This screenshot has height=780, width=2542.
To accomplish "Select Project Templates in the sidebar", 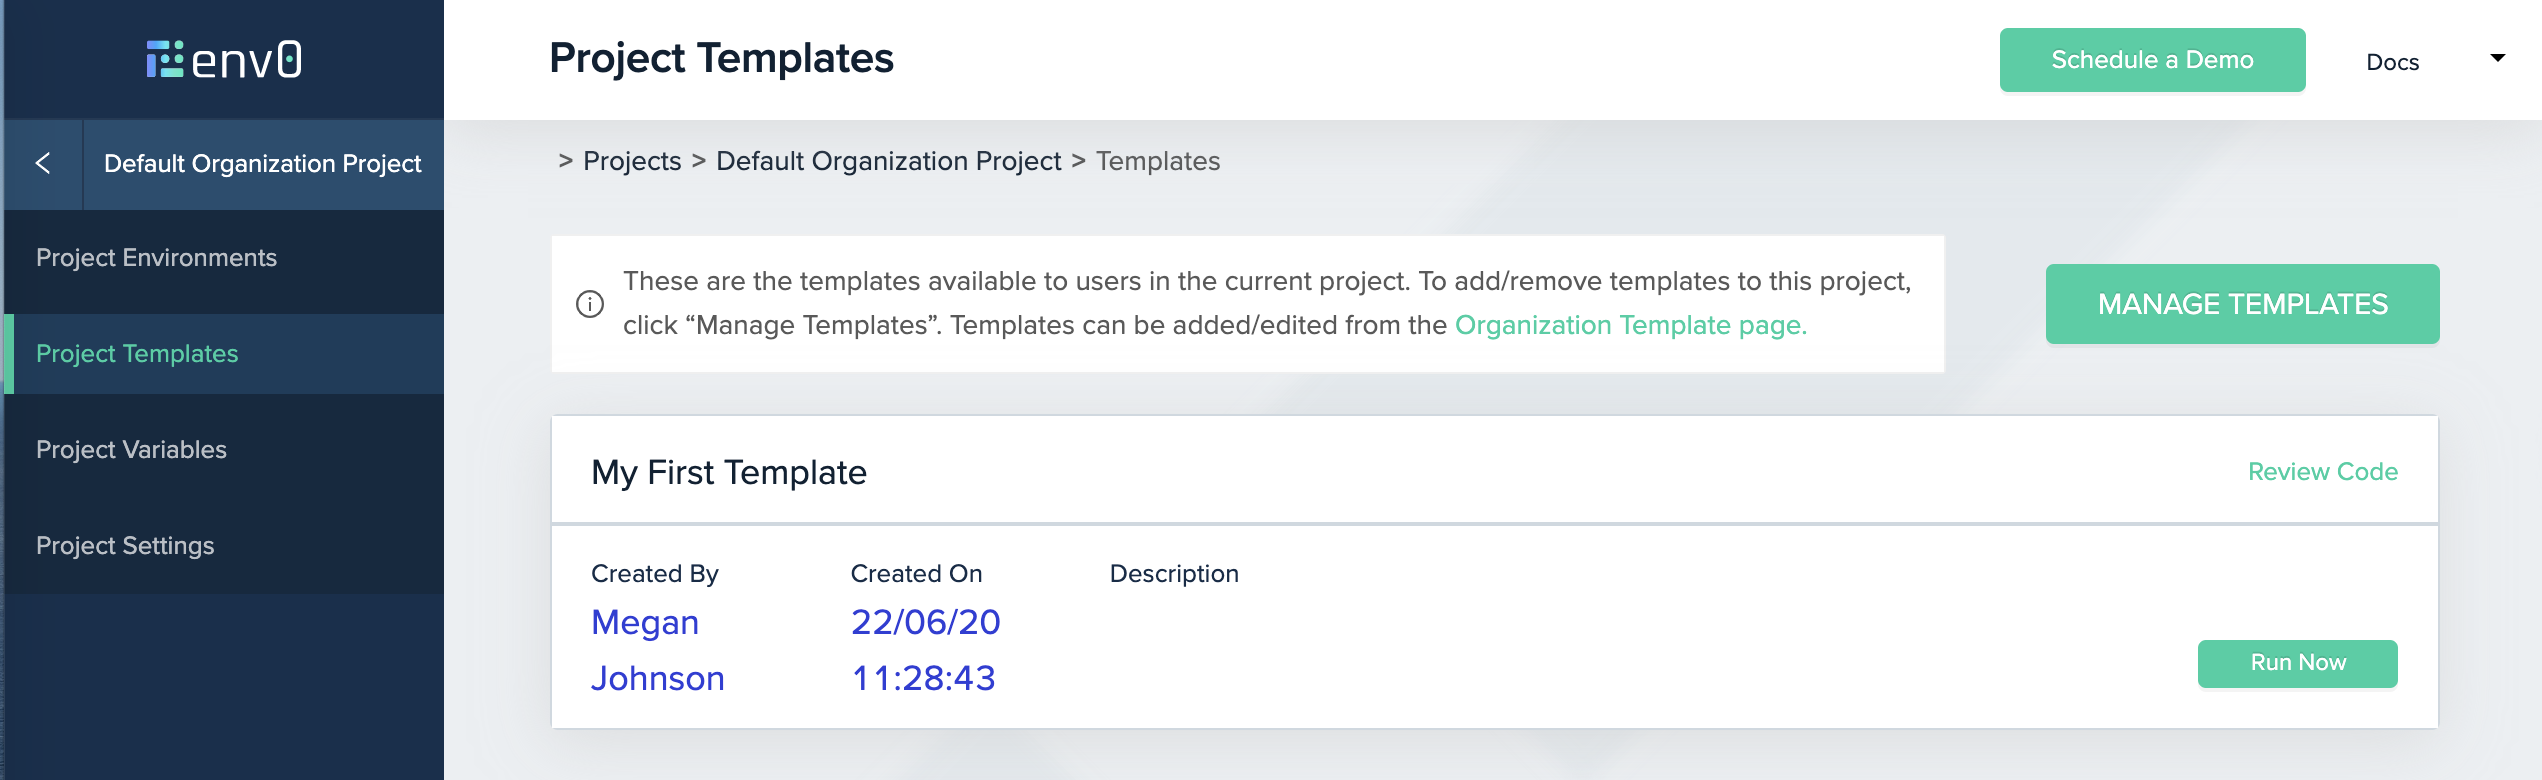I will pyautogui.click(x=137, y=354).
